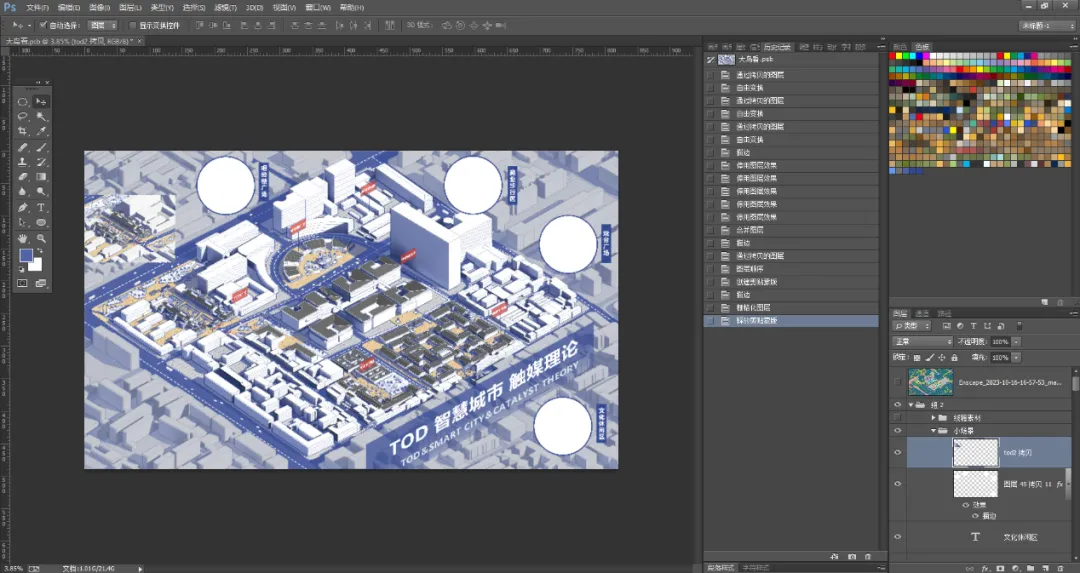Select the Horizontal Type tool
The image size is (1080, 573).
41,207
